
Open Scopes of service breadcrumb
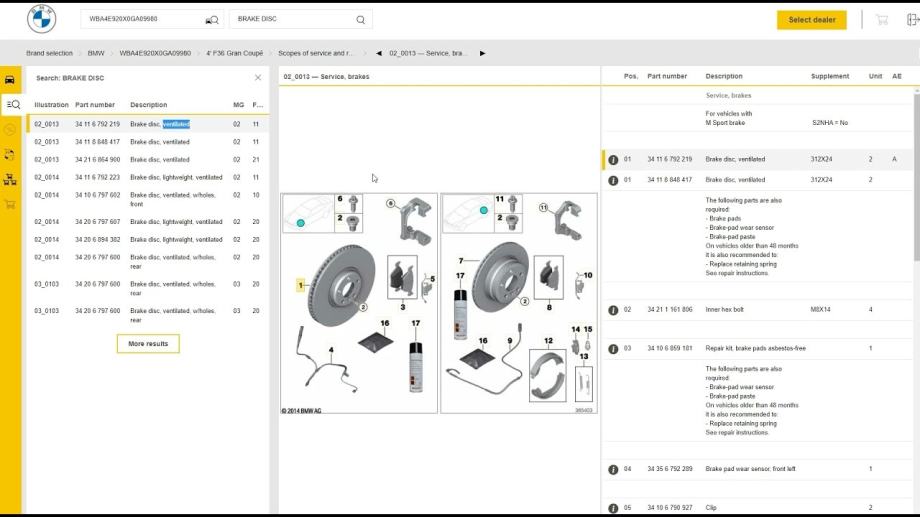[316, 53]
